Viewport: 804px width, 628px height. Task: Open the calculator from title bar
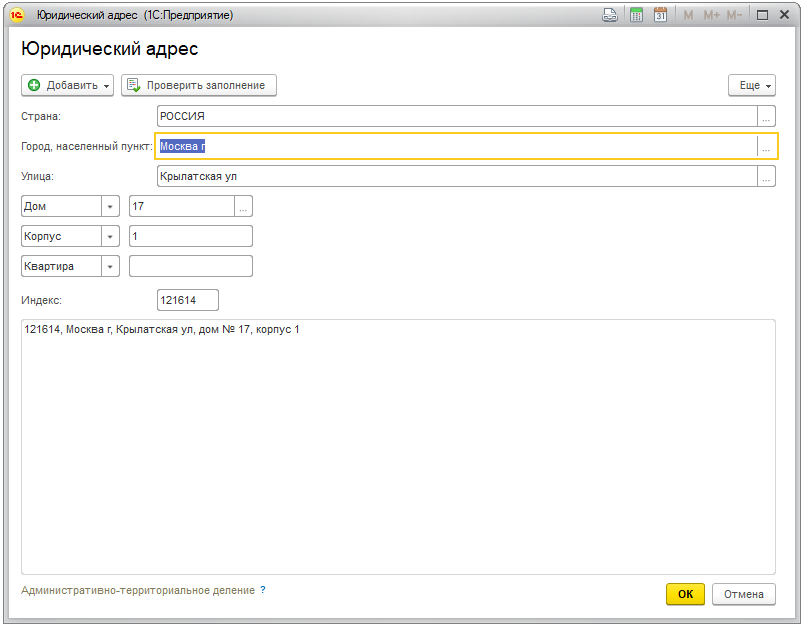coord(636,16)
